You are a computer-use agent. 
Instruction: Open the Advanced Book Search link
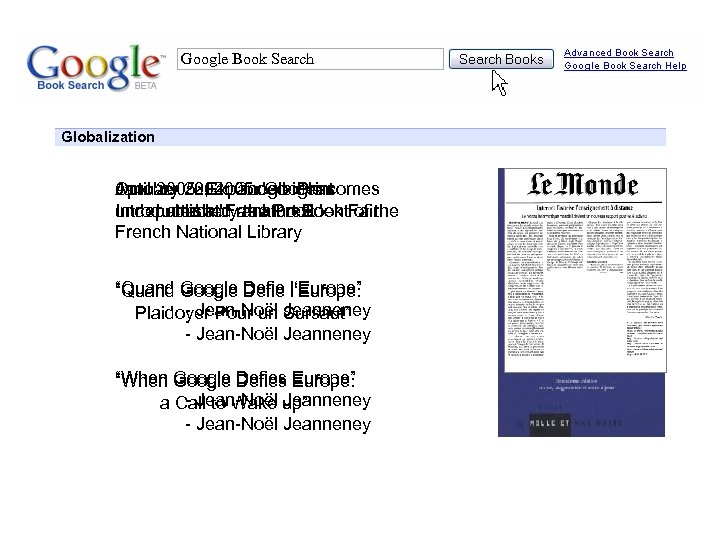tap(619, 53)
